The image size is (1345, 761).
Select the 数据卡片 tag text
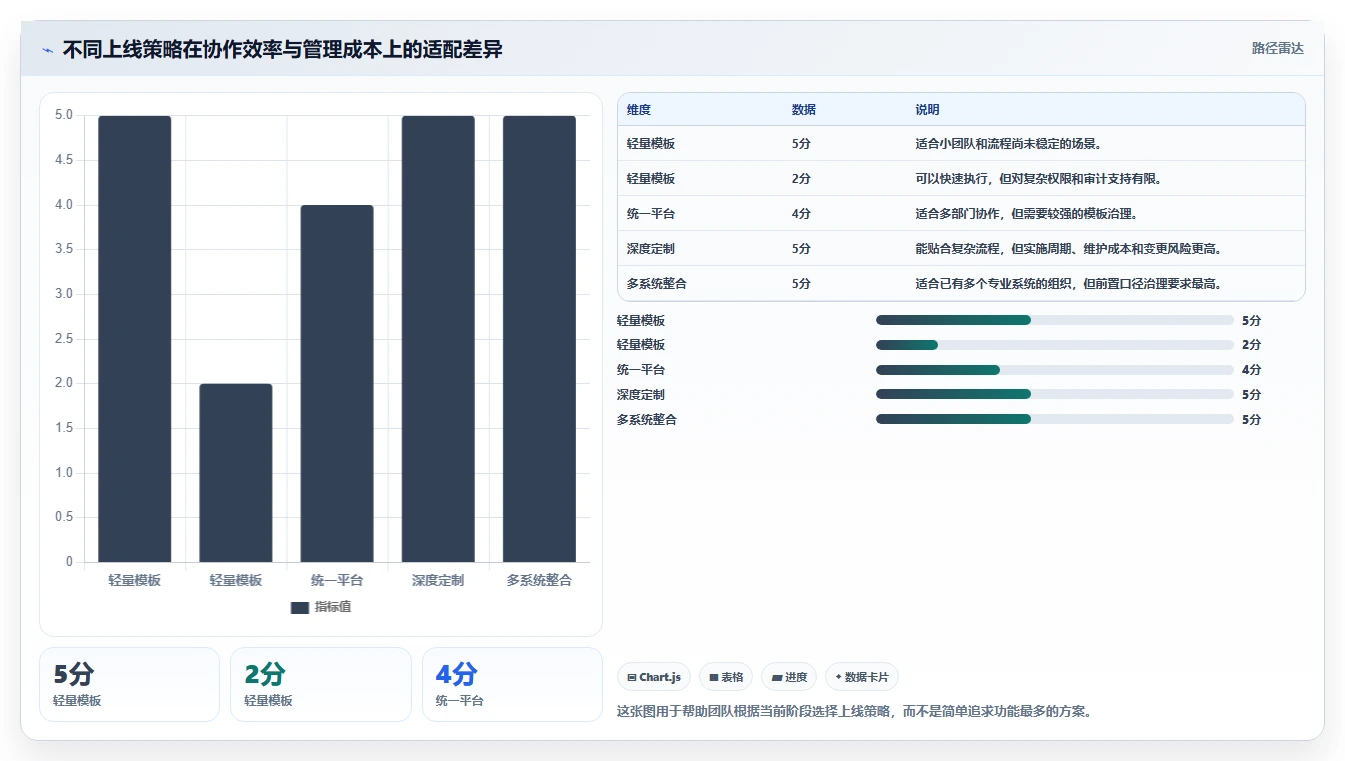(x=867, y=677)
